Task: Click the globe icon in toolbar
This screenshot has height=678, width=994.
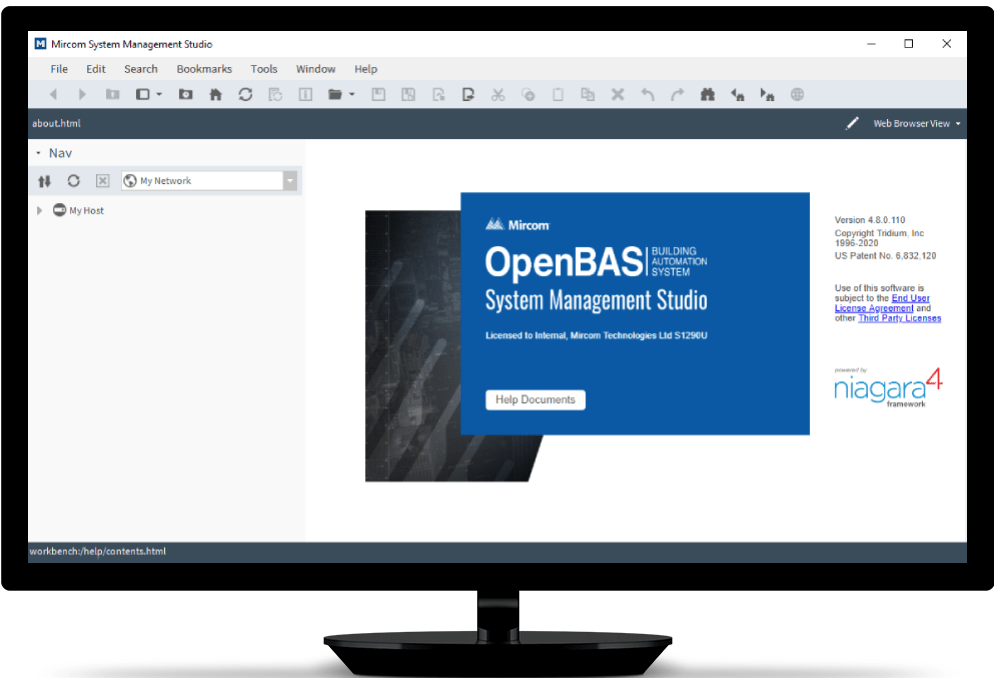Action: (797, 94)
